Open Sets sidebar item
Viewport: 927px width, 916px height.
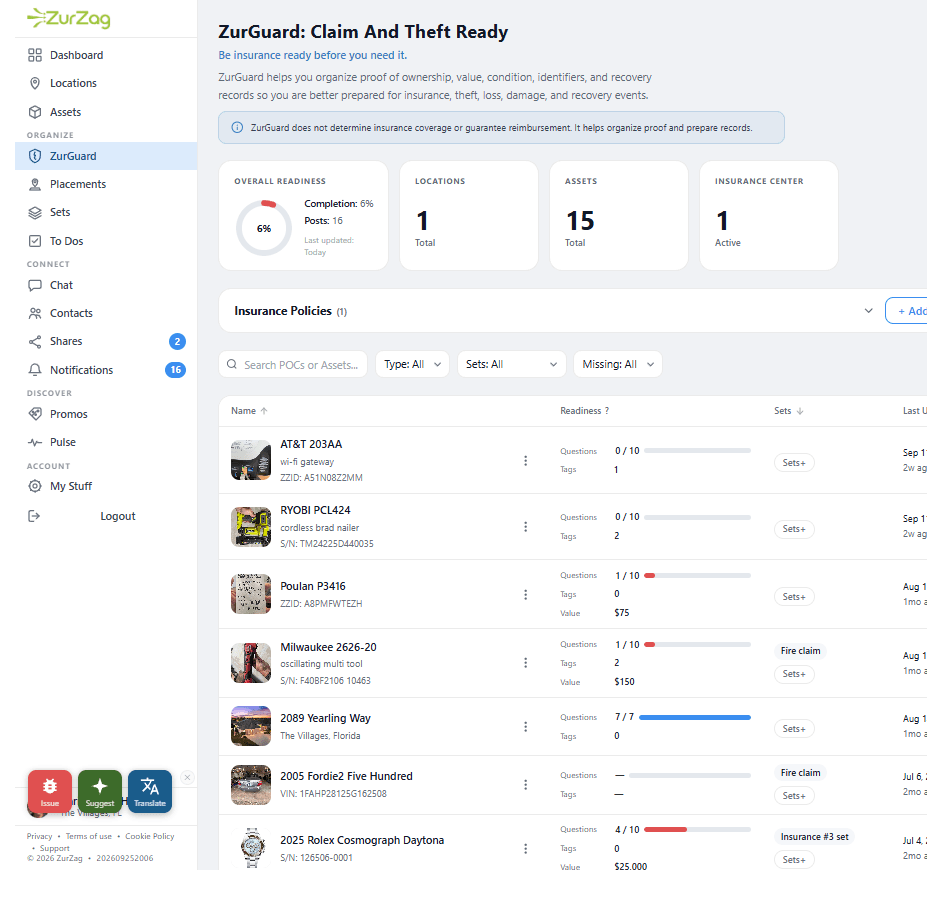pyautogui.click(x=106, y=212)
